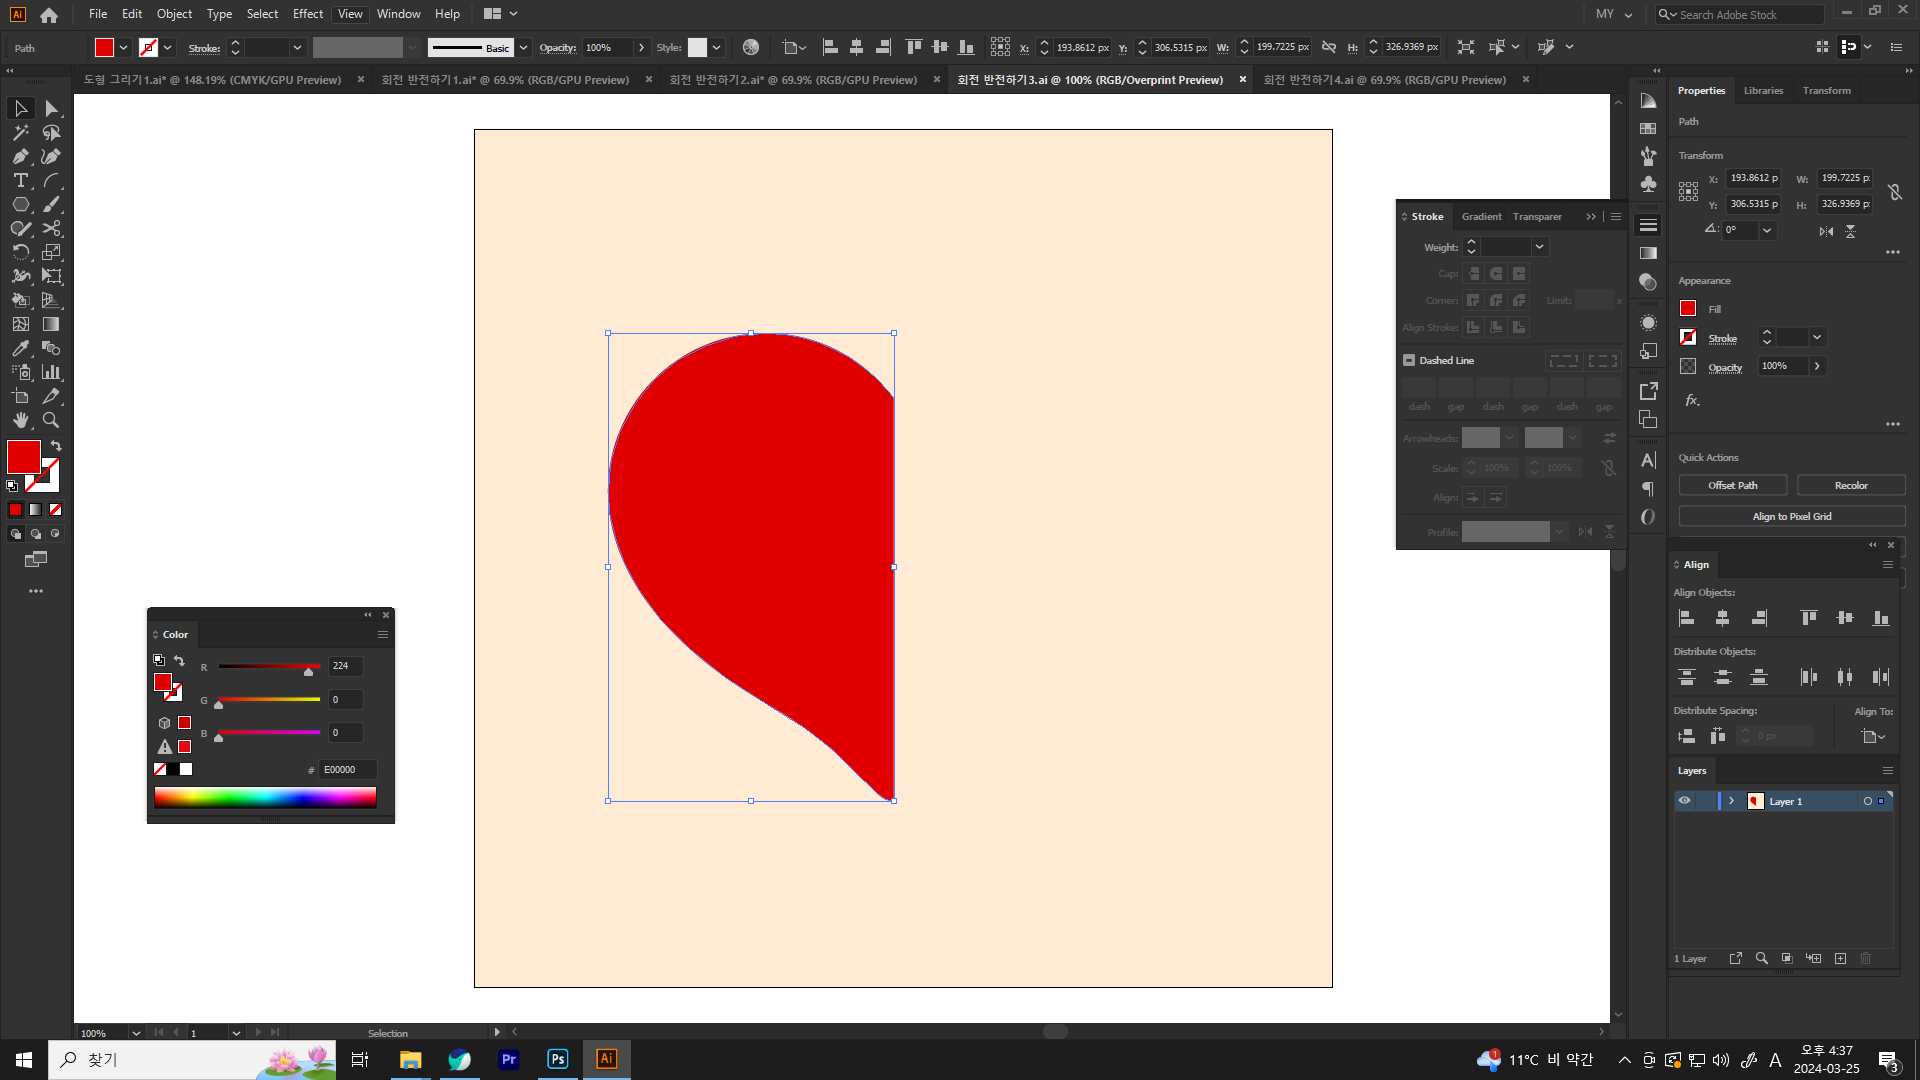Enable the Dashed Line checkbox
The image size is (1920, 1080).
click(x=1409, y=360)
